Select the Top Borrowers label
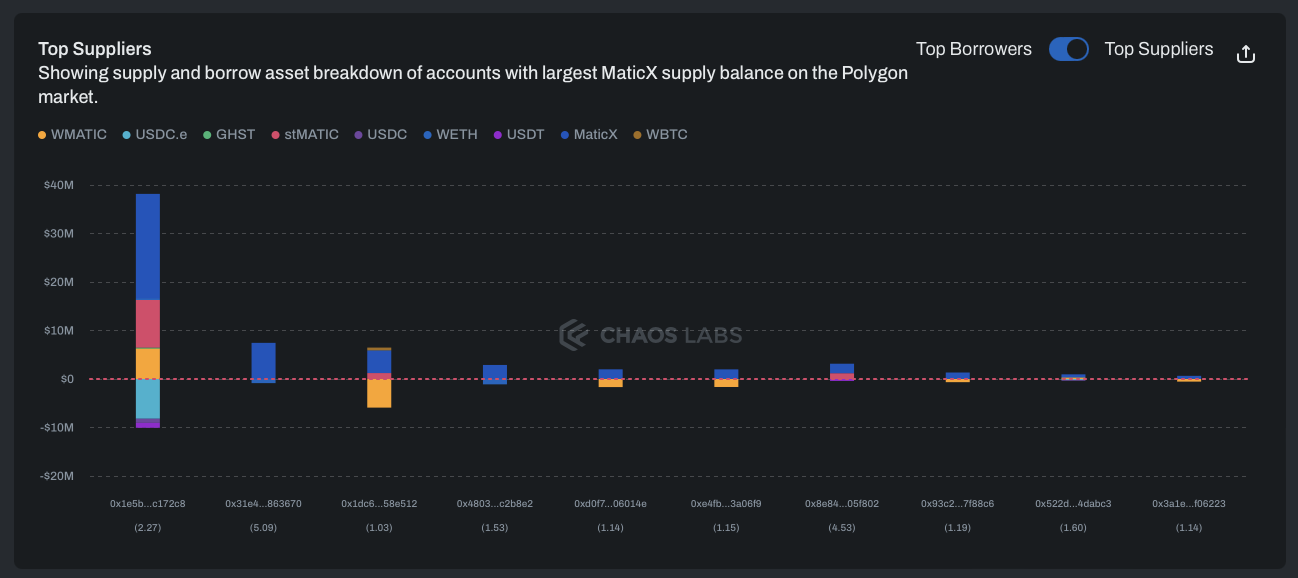Image resolution: width=1298 pixels, height=578 pixels. [x=973, y=49]
